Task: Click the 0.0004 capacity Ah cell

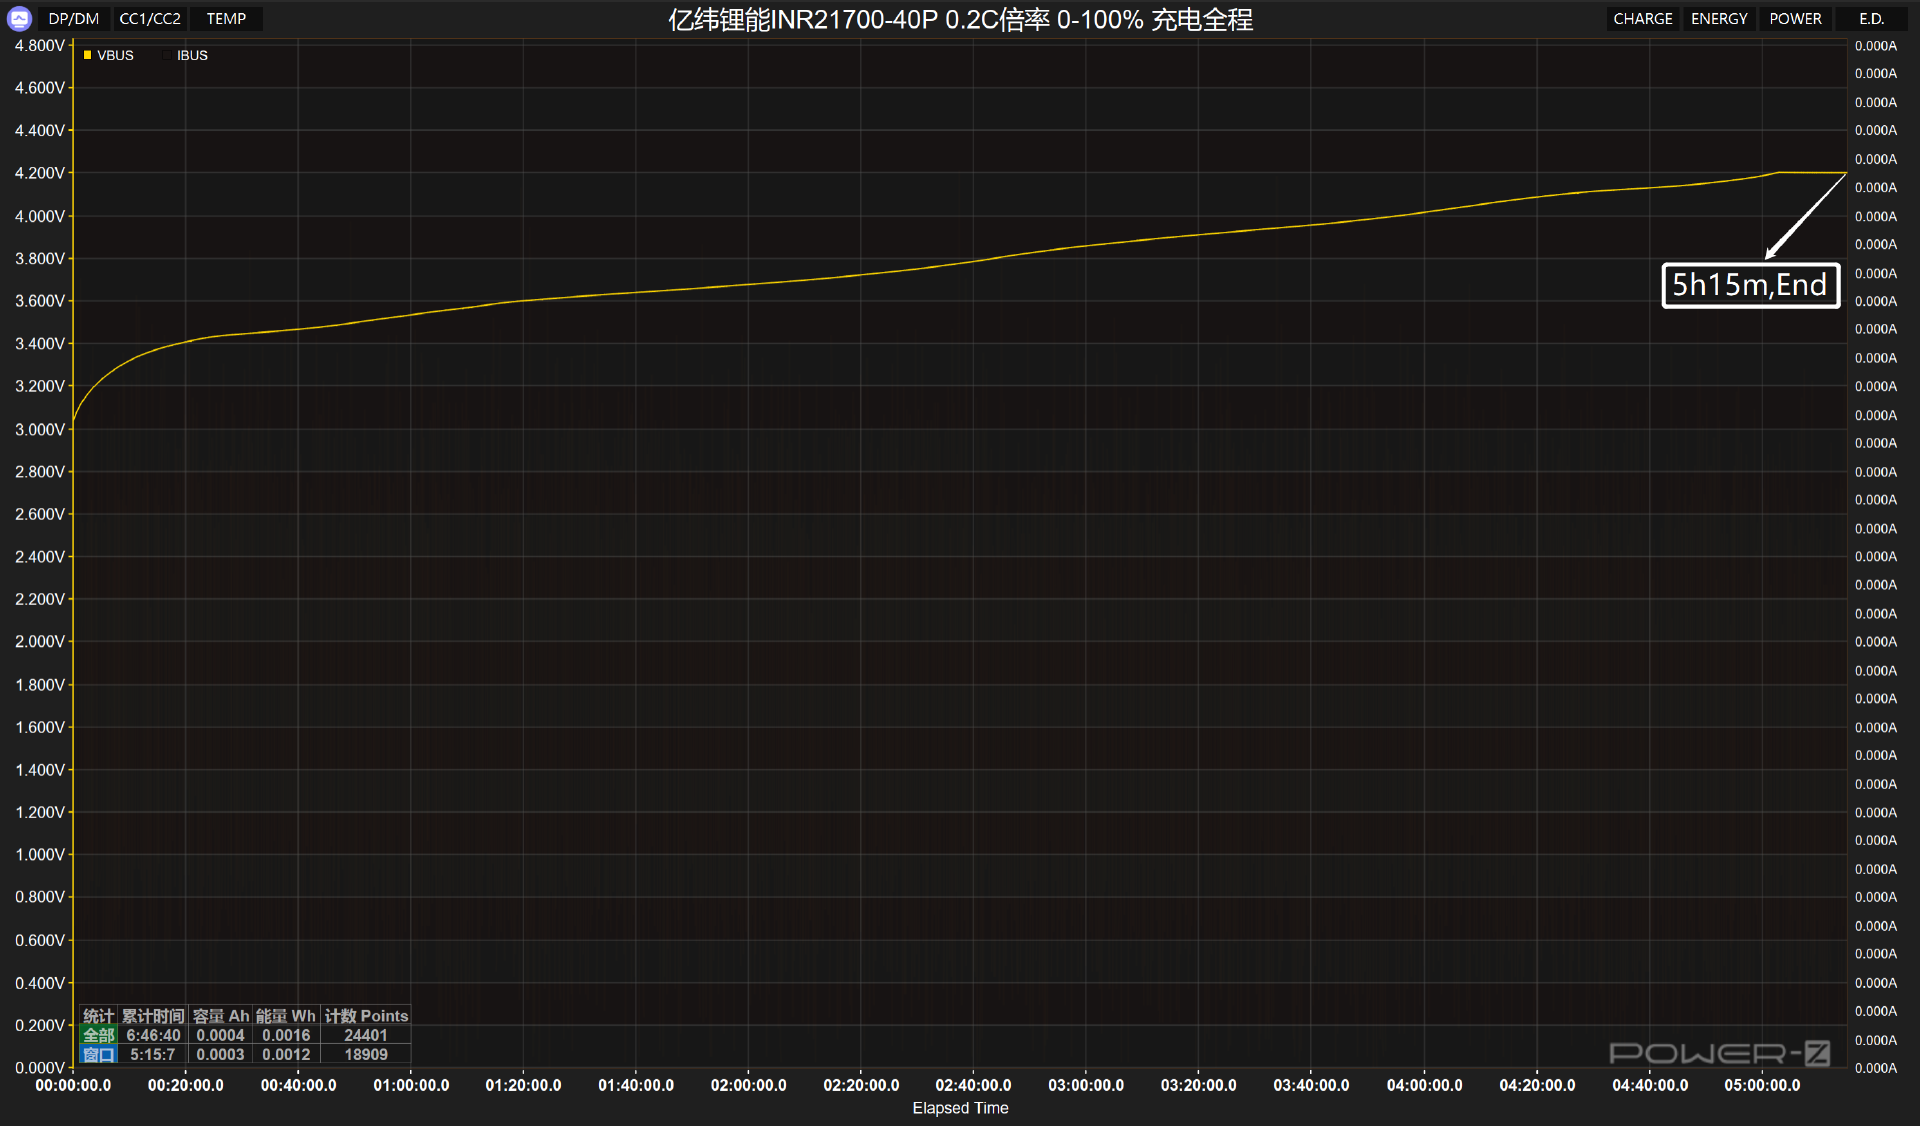Action: click(220, 1035)
